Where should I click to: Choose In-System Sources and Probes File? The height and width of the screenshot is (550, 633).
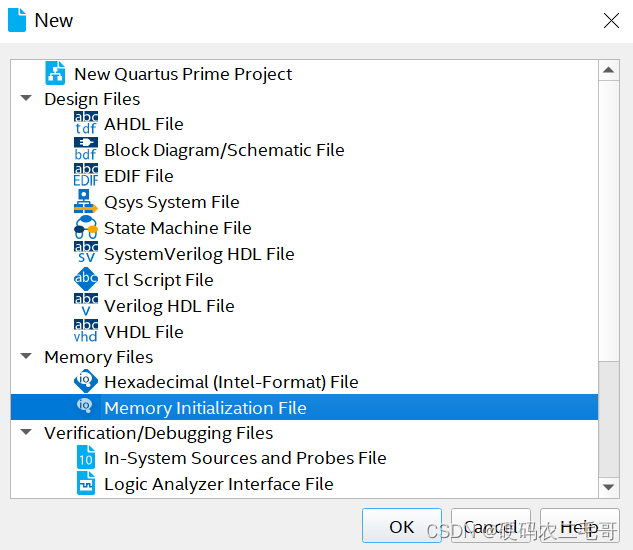tap(245, 458)
